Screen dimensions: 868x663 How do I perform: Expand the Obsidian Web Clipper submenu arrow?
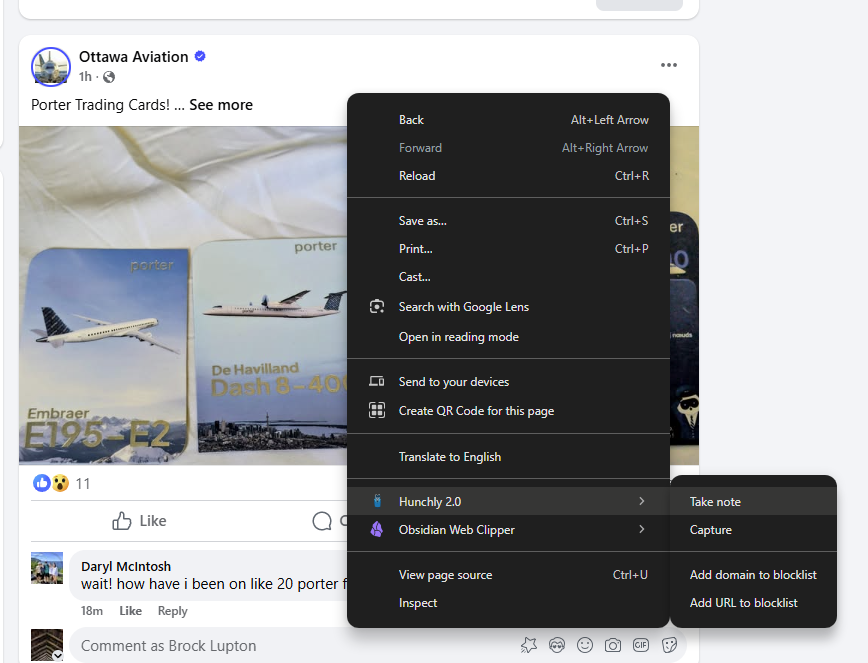pyautogui.click(x=642, y=530)
